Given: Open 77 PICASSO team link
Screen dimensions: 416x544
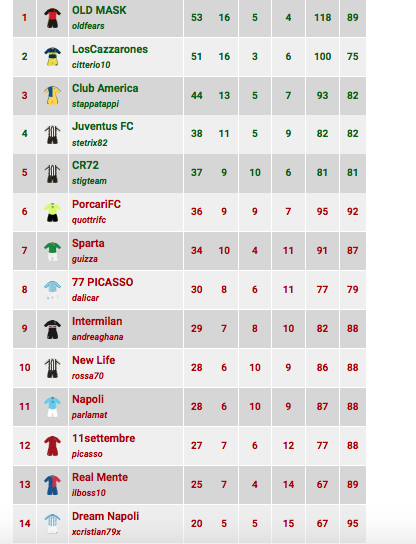Looking at the screenshot, I should pyautogui.click(x=103, y=282).
